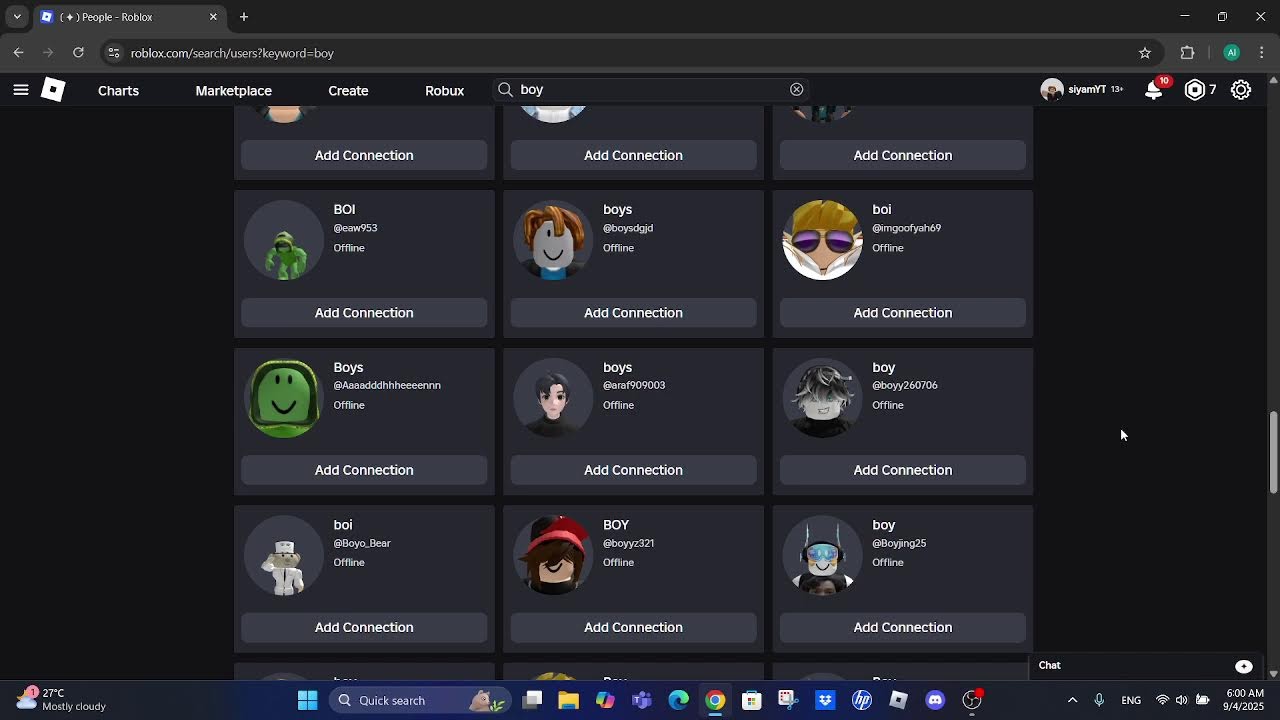The height and width of the screenshot is (720, 1280).
Task: Click the search magnifier icon in Roblox
Action: [x=505, y=90]
